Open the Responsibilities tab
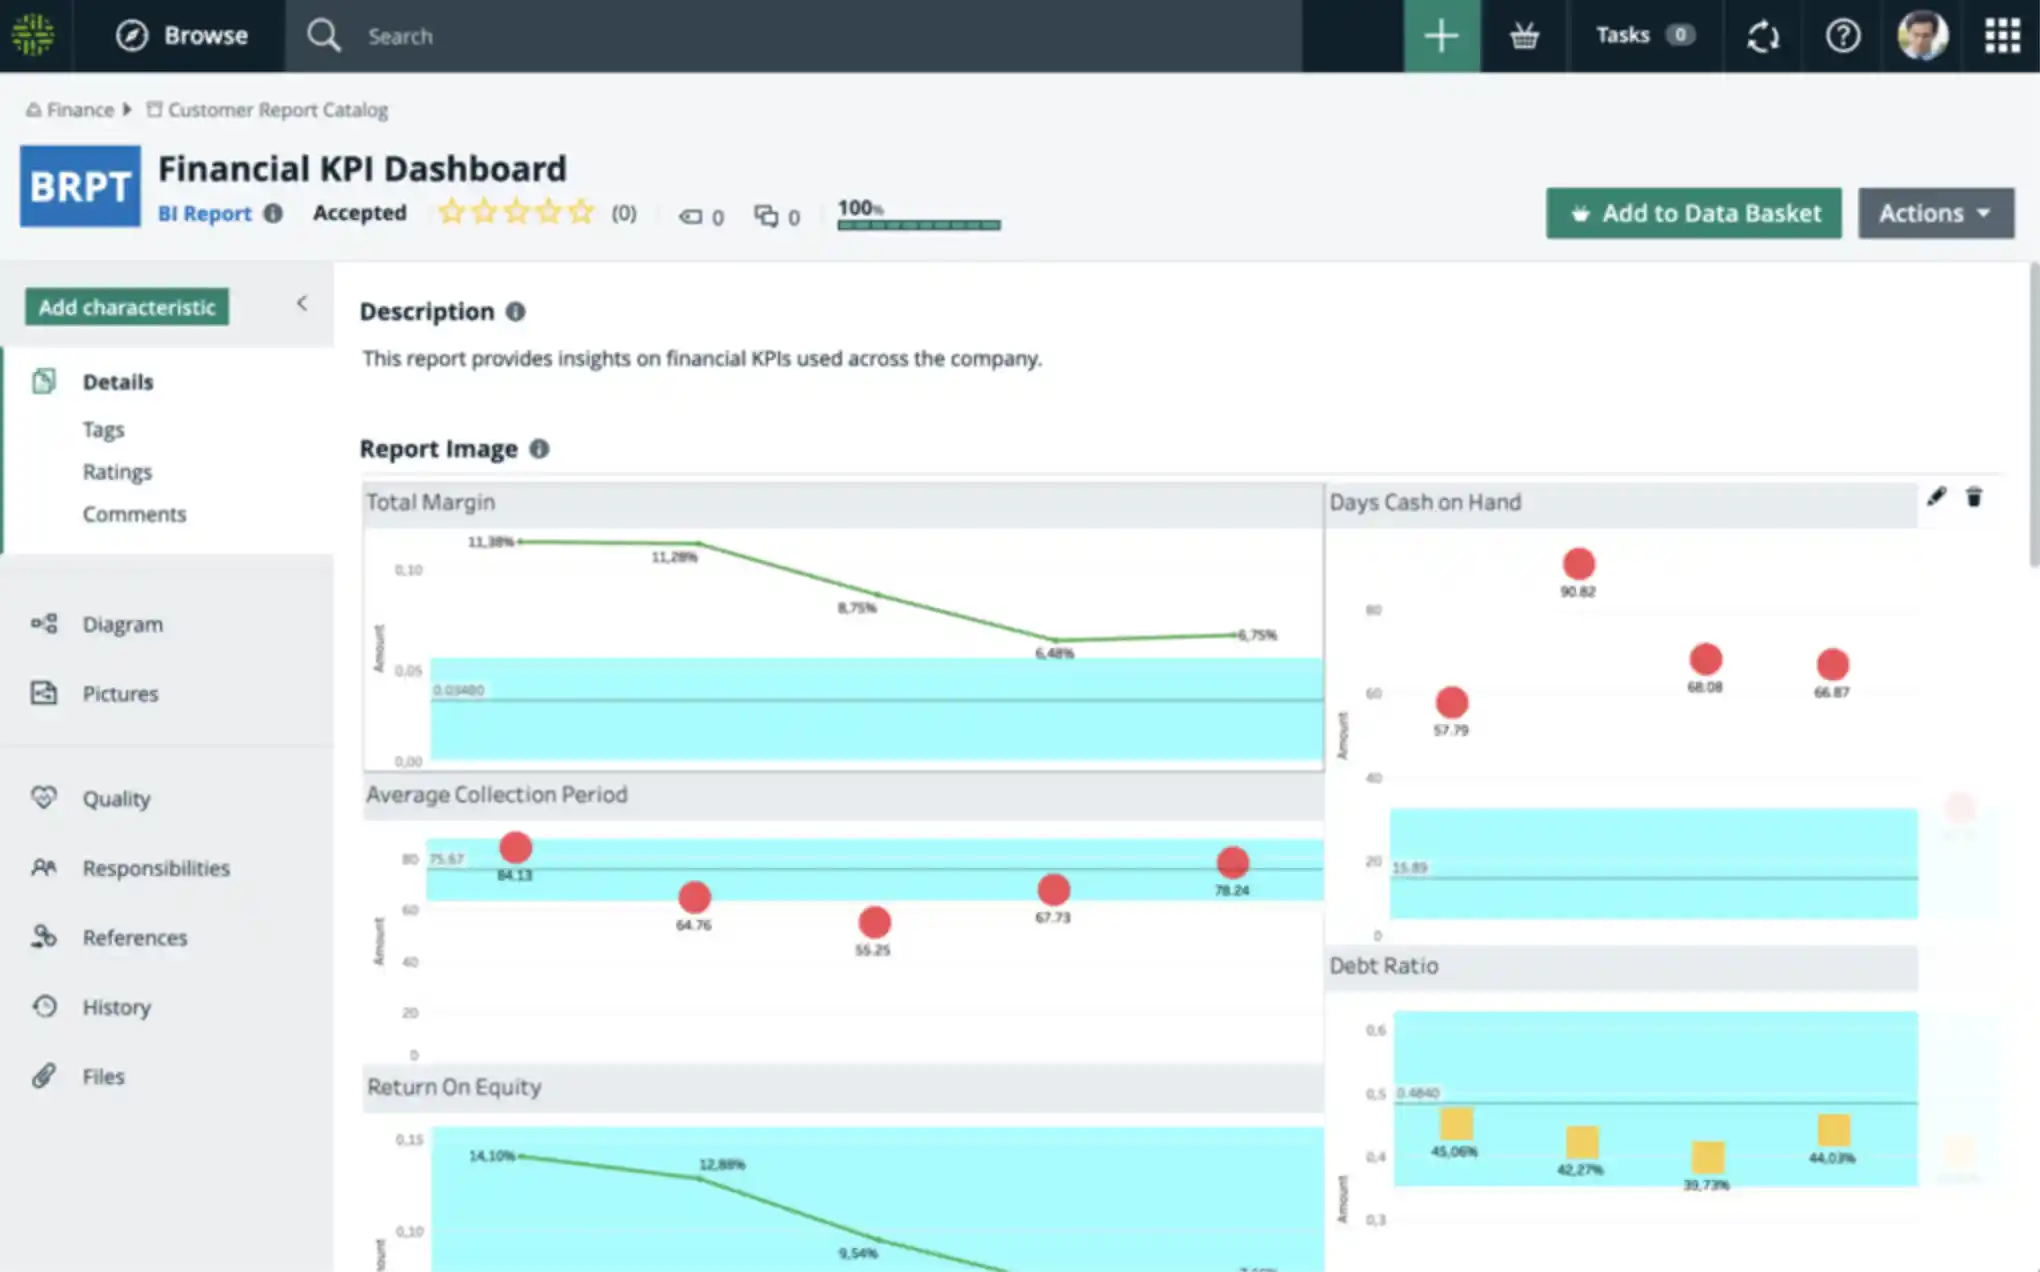This screenshot has height=1272, width=2040. coord(156,868)
